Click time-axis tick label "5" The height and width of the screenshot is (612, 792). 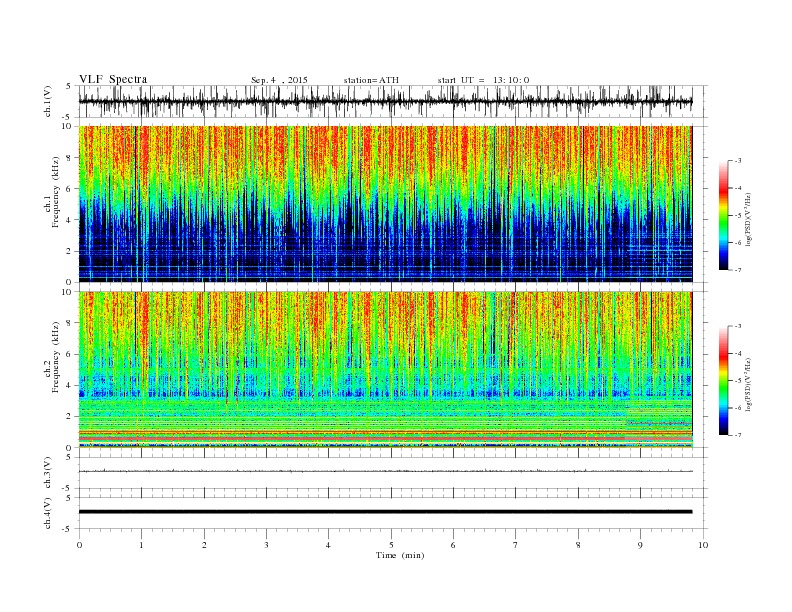click(391, 545)
